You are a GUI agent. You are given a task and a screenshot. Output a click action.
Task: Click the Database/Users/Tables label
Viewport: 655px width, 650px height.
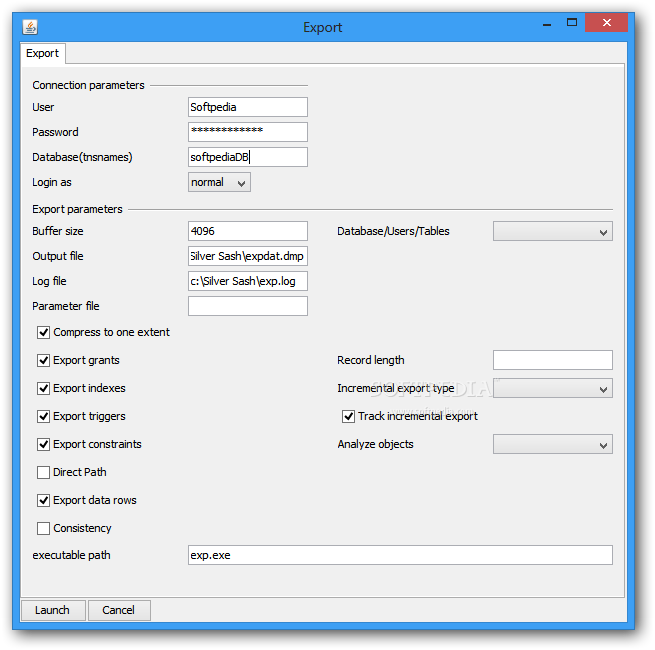(x=393, y=231)
